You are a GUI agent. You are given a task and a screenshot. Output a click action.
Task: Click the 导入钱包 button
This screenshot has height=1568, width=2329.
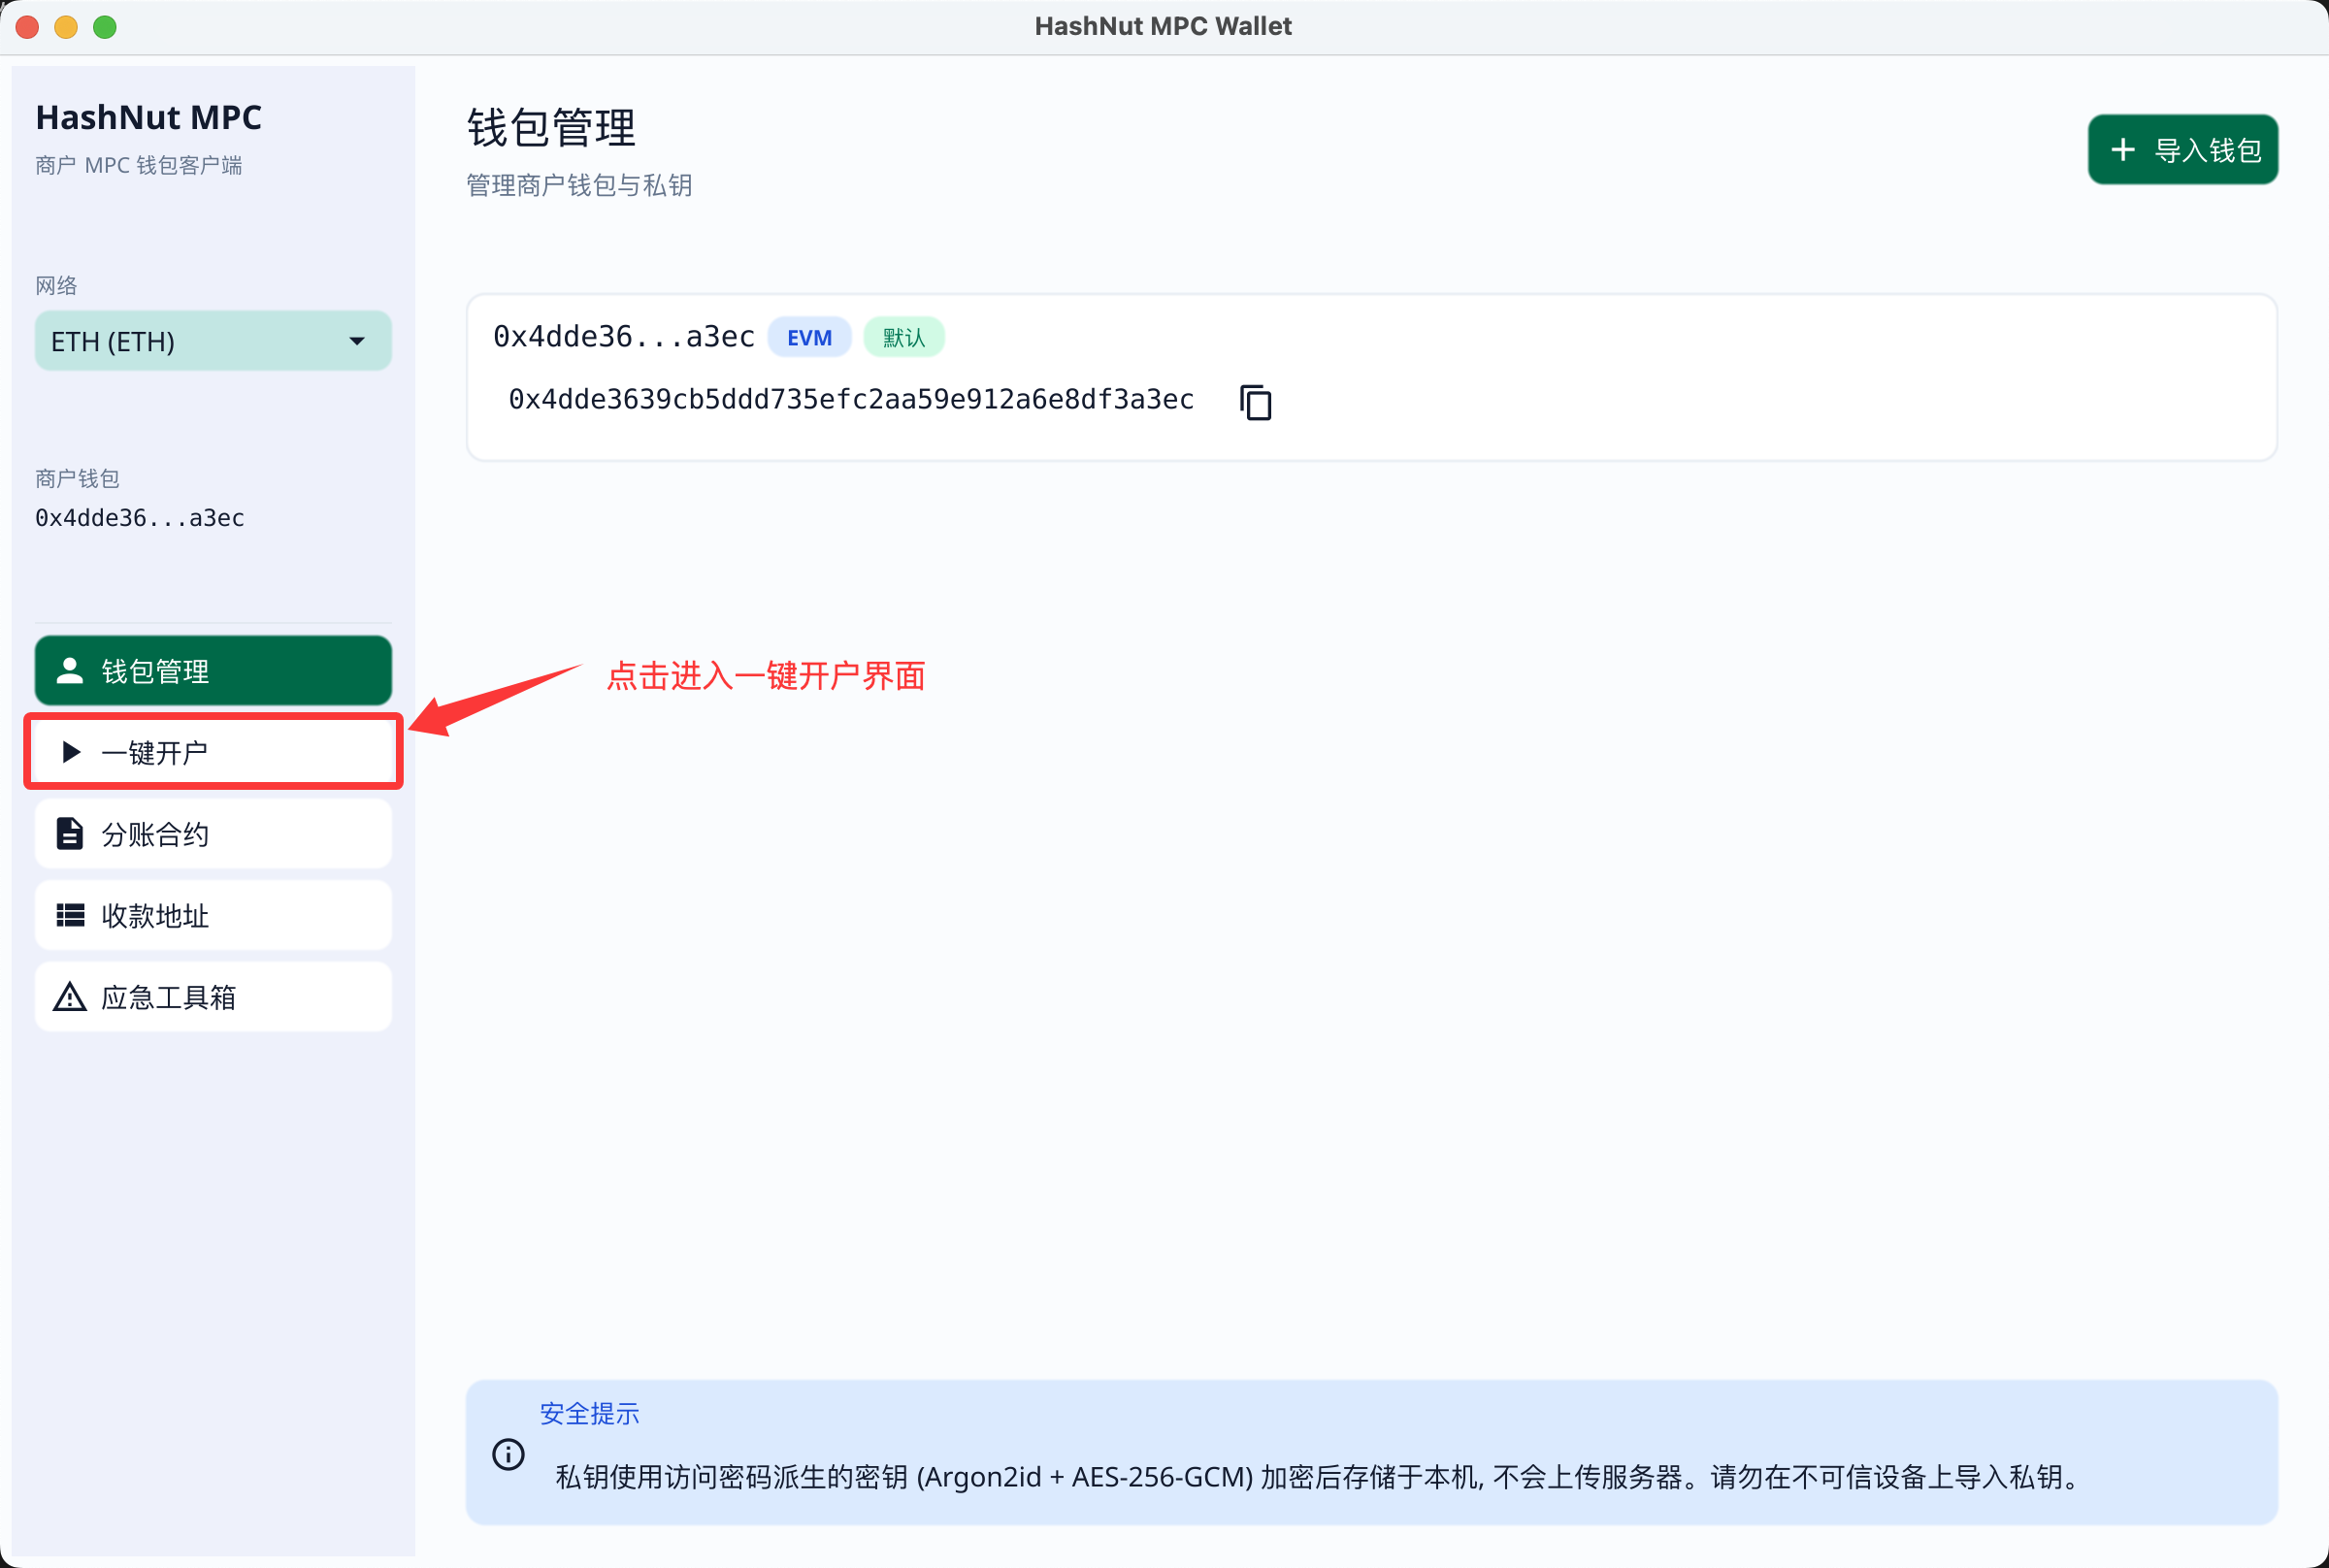(2183, 150)
